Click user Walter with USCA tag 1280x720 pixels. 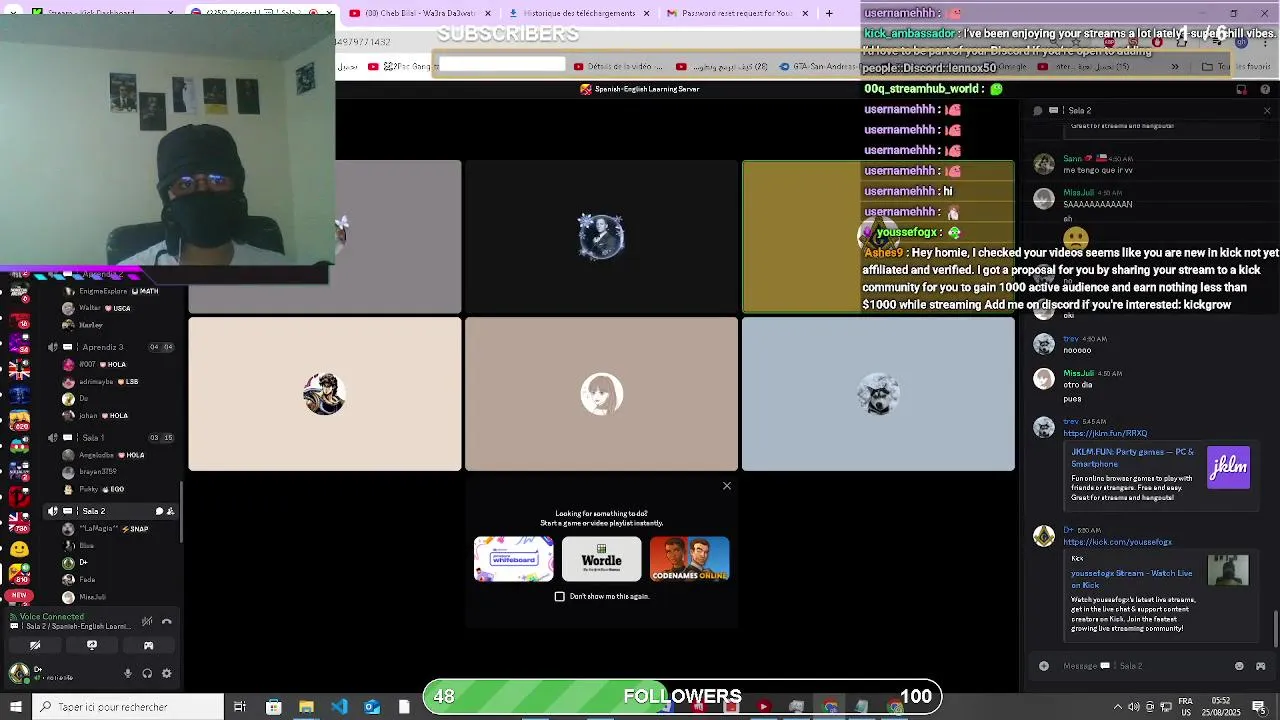(95, 308)
